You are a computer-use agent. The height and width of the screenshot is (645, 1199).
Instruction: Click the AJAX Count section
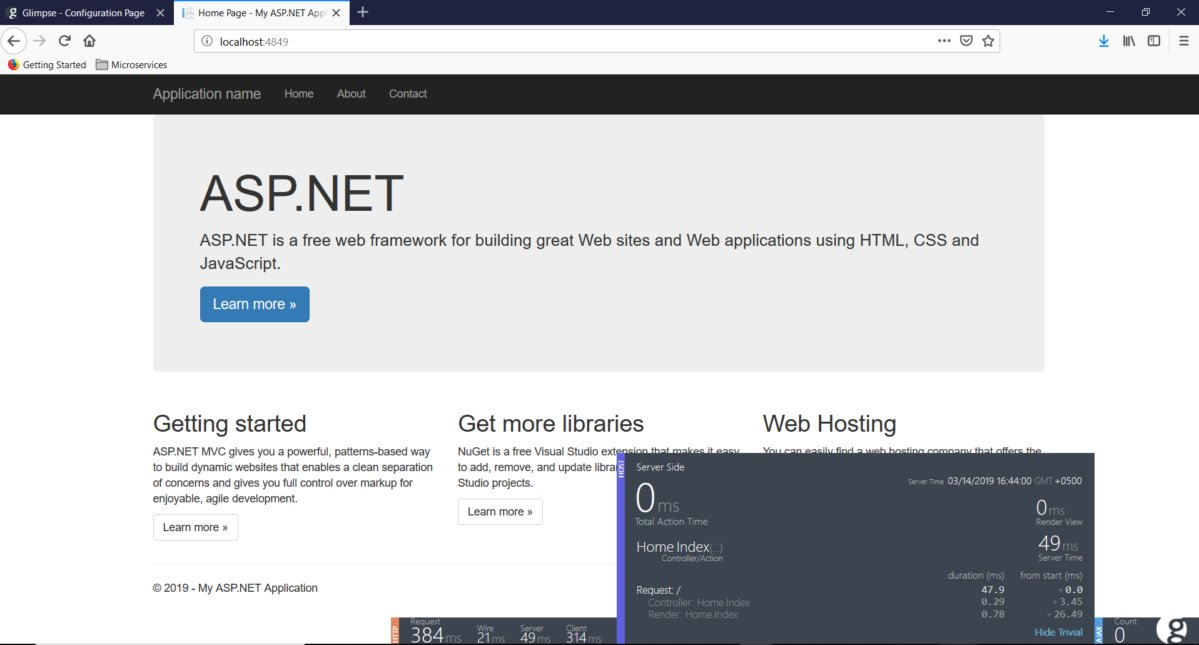1125,631
